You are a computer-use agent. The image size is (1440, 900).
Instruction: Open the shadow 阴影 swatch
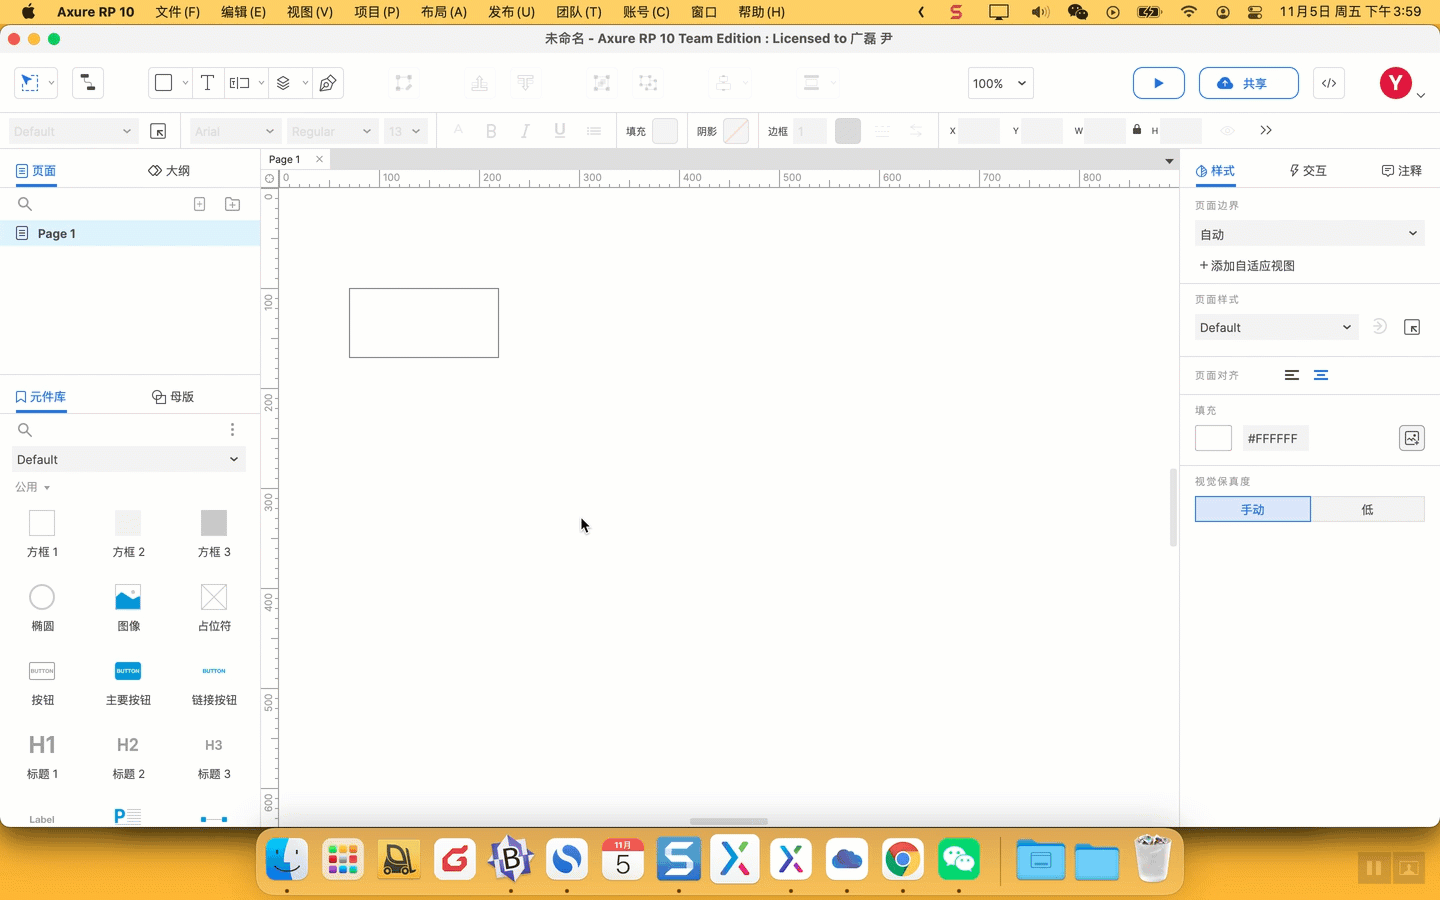[736, 131]
